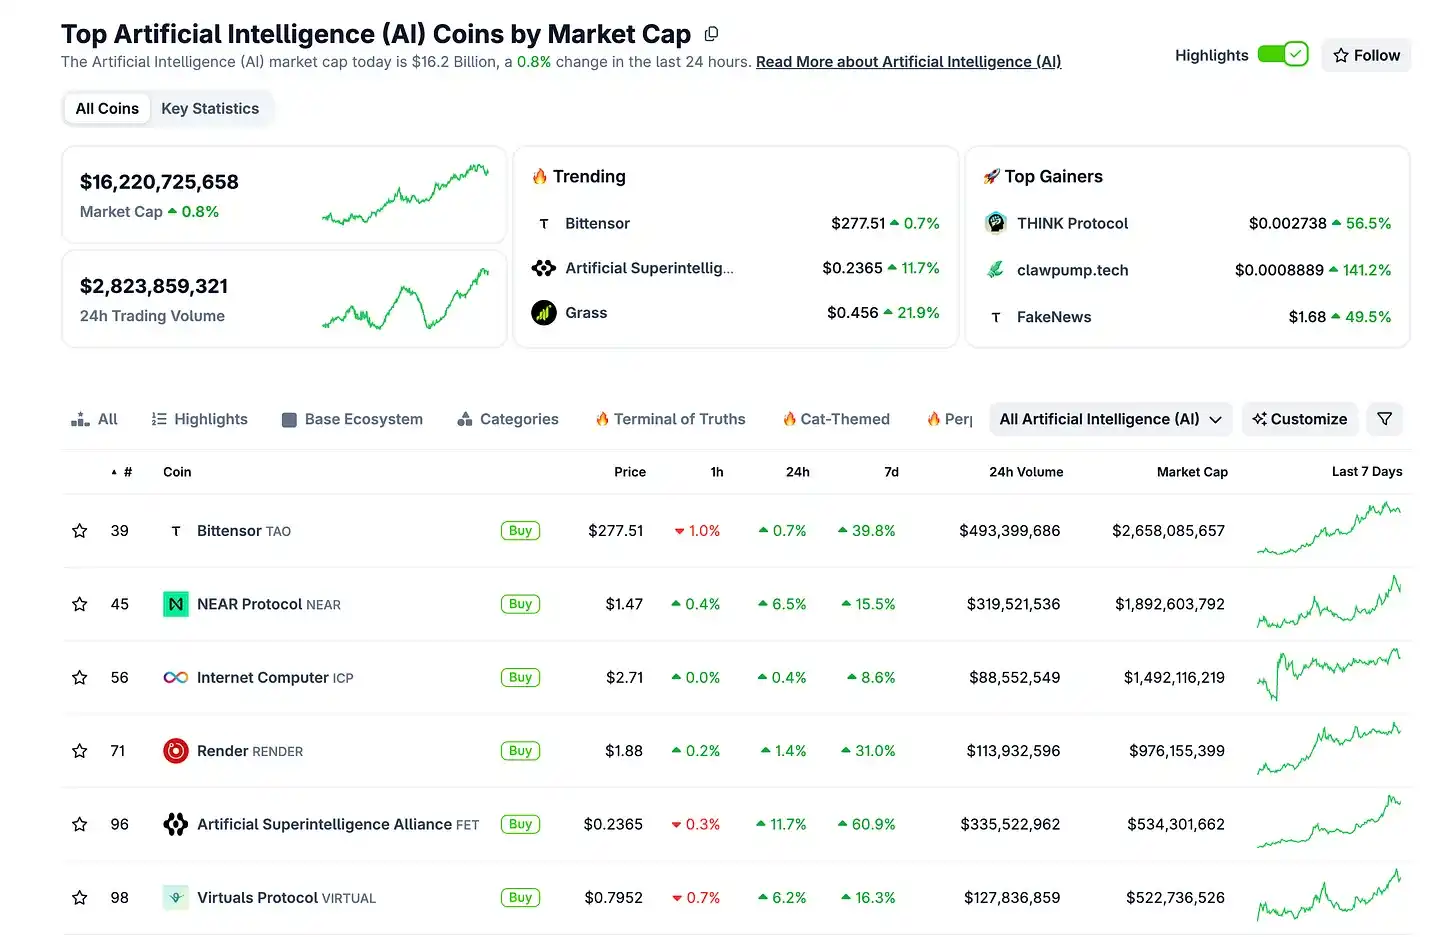The image size is (1456, 937).
Task: Favorite Render with its star icon
Action: (x=80, y=751)
